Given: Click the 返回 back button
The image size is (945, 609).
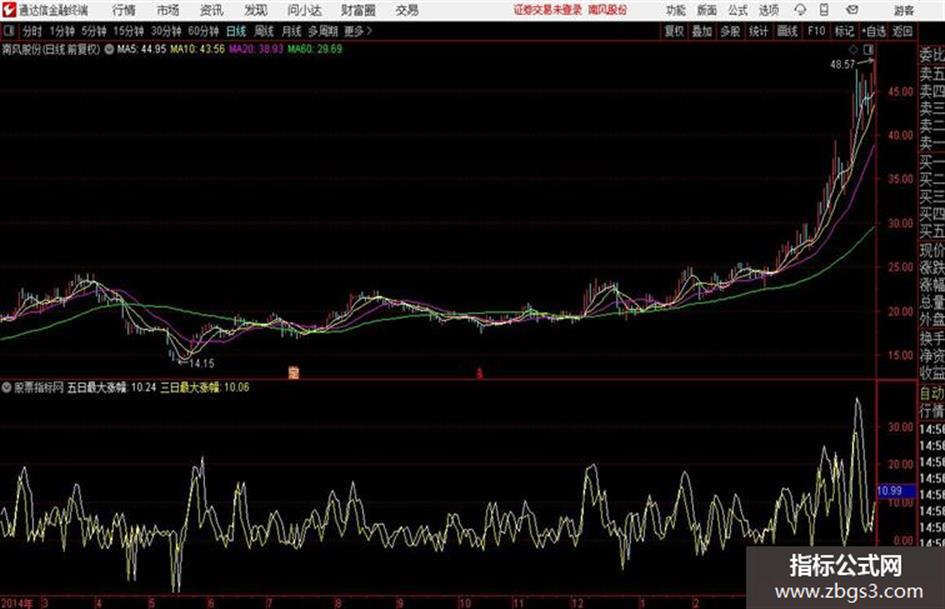Looking at the screenshot, I should point(902,31).
